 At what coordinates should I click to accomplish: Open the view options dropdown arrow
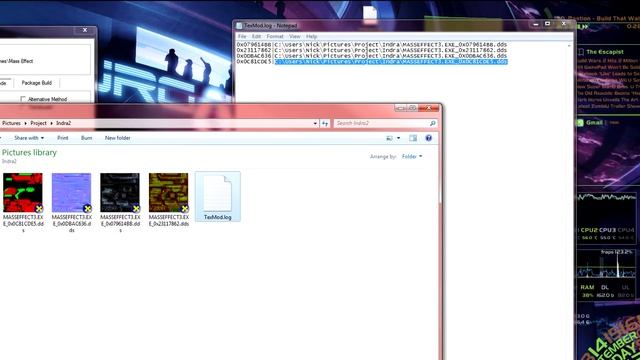click(399, 138)
